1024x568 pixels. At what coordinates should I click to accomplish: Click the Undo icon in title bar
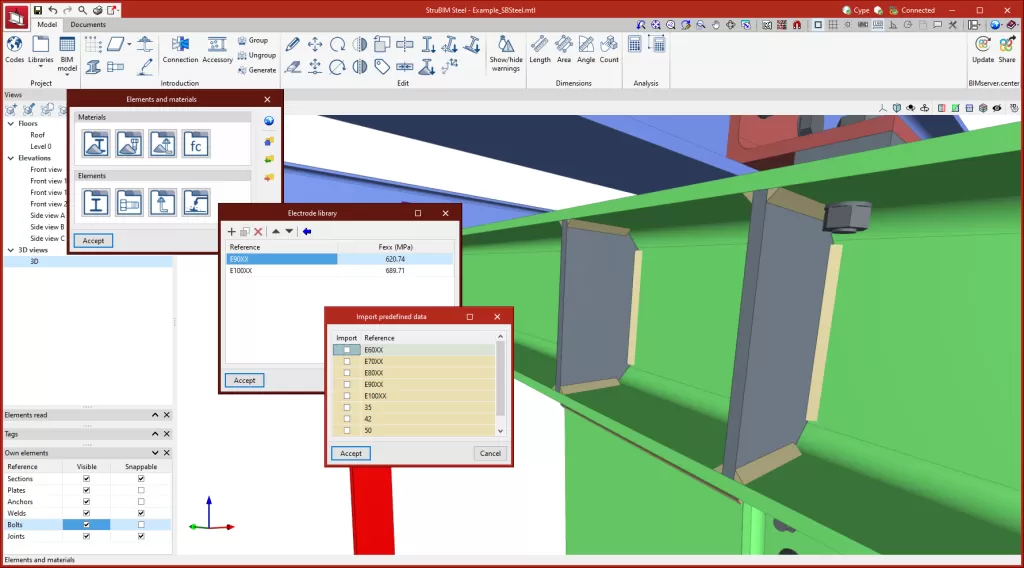[53, 10]
